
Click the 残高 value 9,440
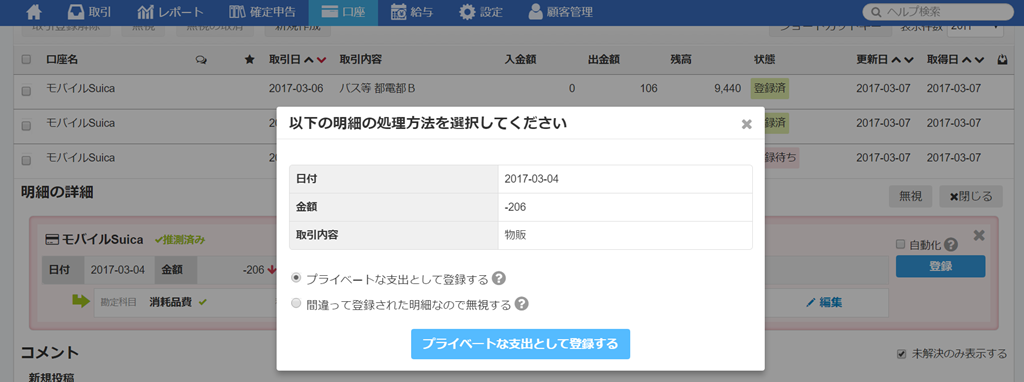(x=728, y=88)
